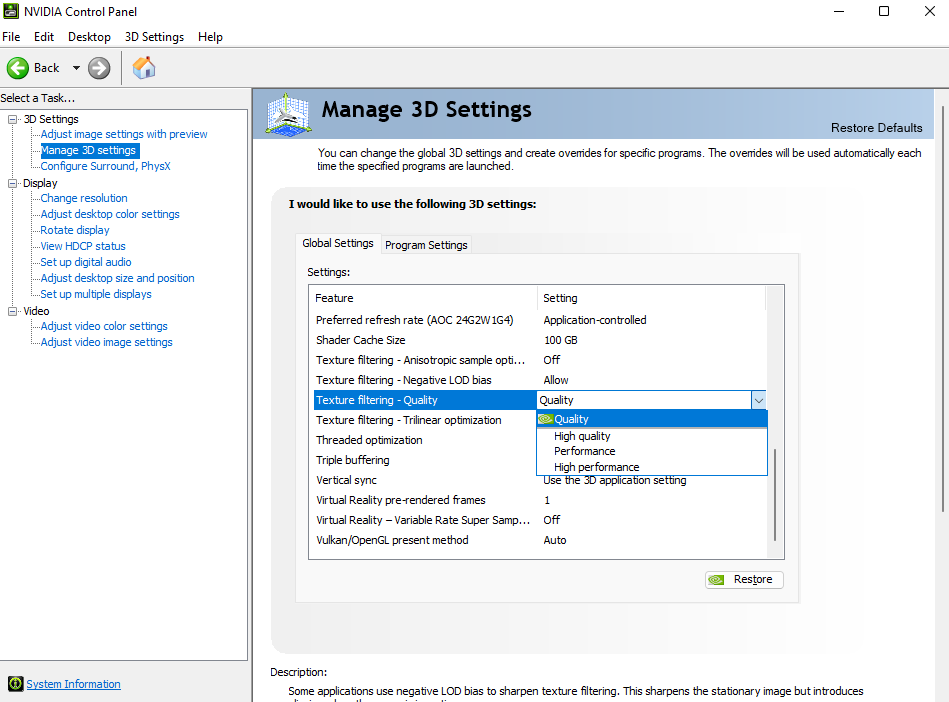Select Virtual Reality pre-rendered frames row
949x702 pixels.
540,500
